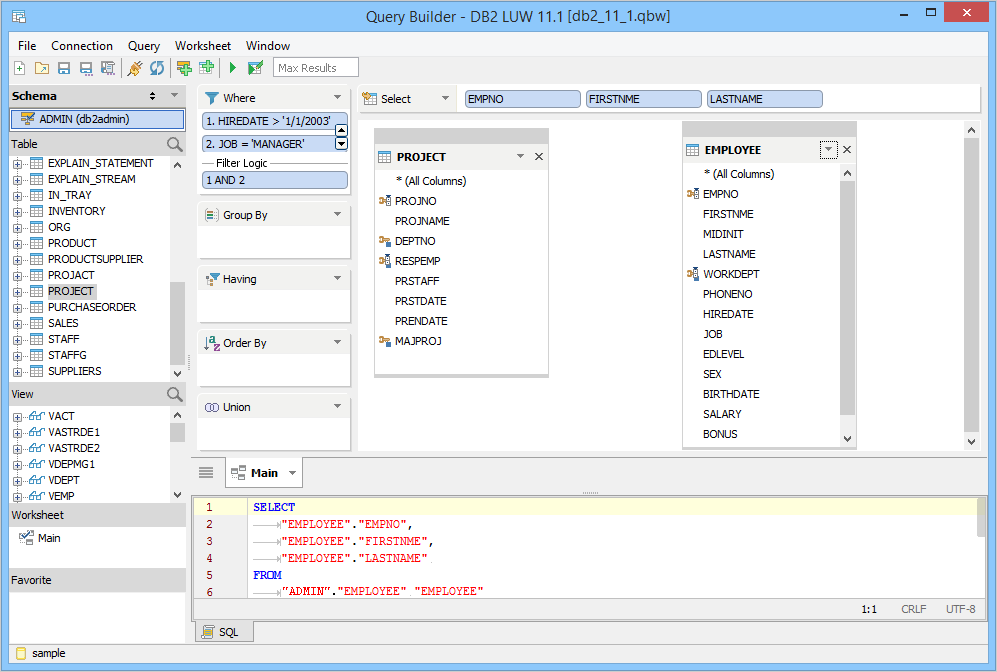Move filter down with the arrow stepper
The width and height of the screenshot is (997, 672).
point(341,144)
